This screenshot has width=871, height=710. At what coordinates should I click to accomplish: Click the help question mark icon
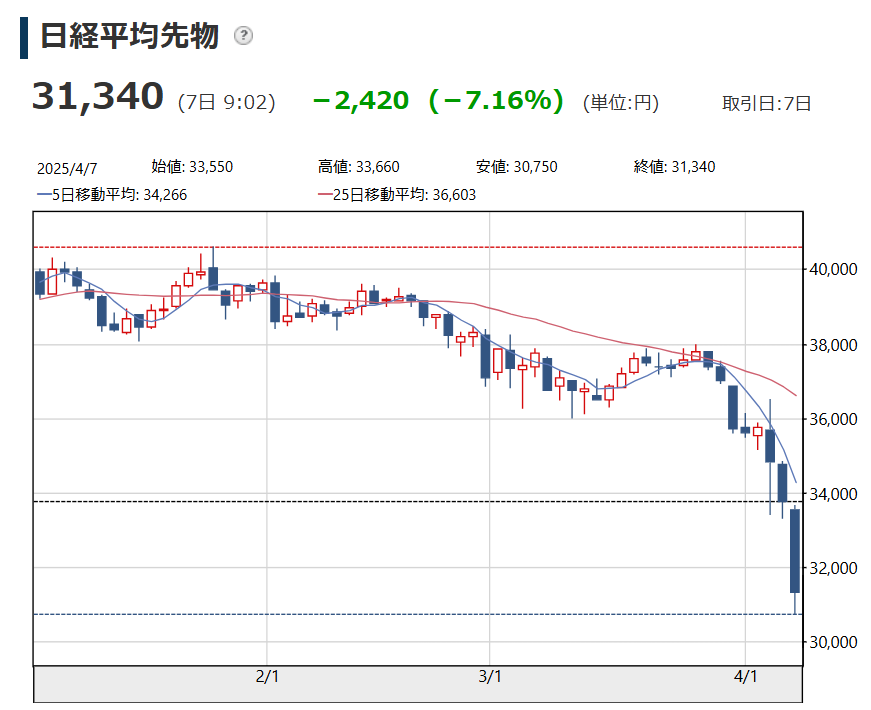(x=243, y=36)
